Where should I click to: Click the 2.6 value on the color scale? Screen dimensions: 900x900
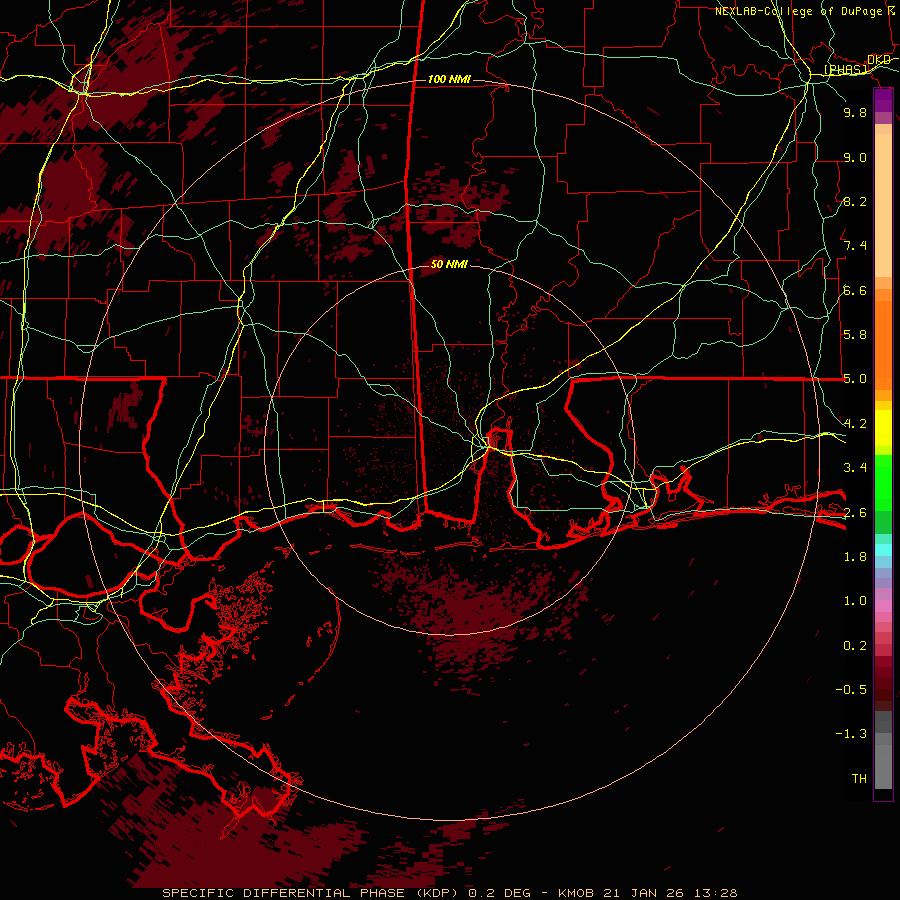click(x=855, y=512)
